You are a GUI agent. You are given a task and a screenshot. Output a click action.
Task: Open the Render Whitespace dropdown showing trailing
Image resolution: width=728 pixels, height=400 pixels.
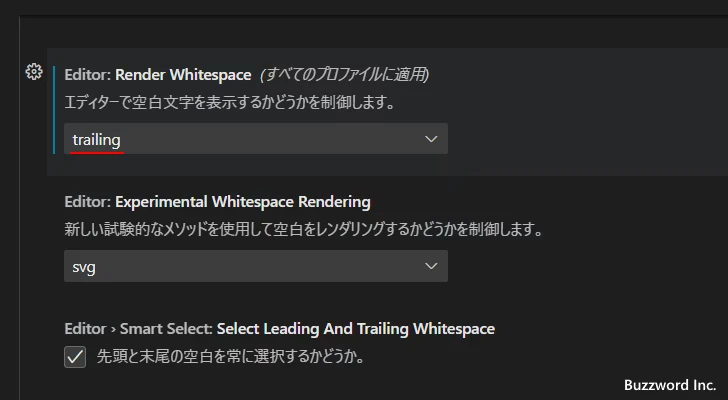click(x=255, y=139)
